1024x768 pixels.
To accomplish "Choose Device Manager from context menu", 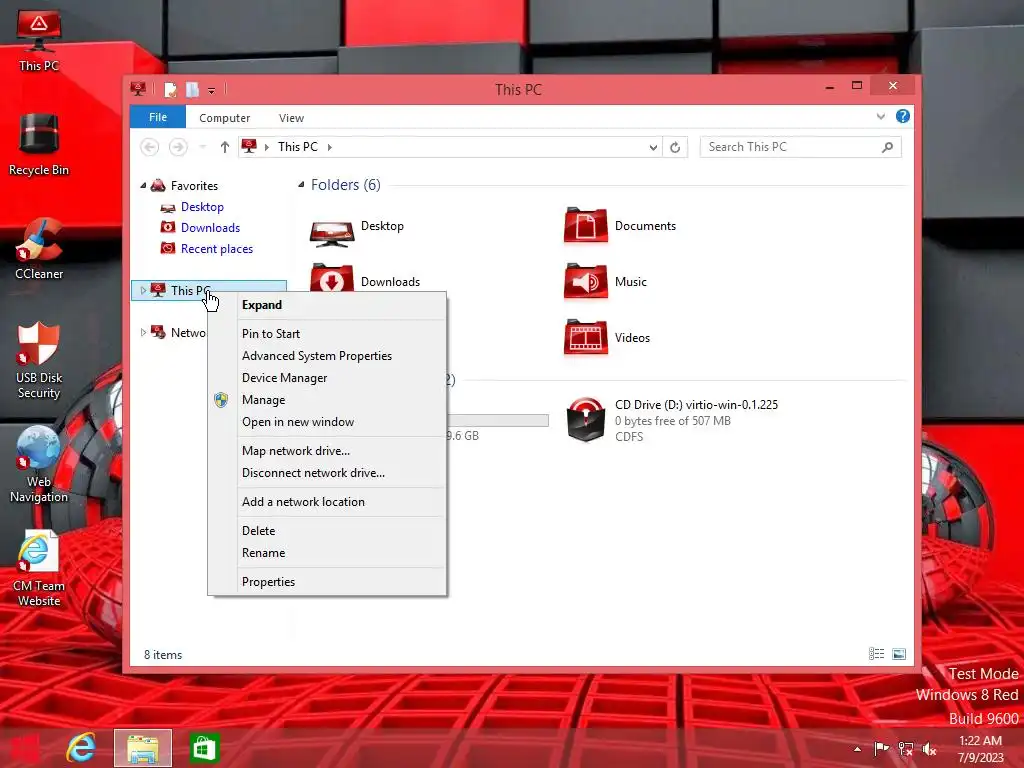I will coord(327,378).
